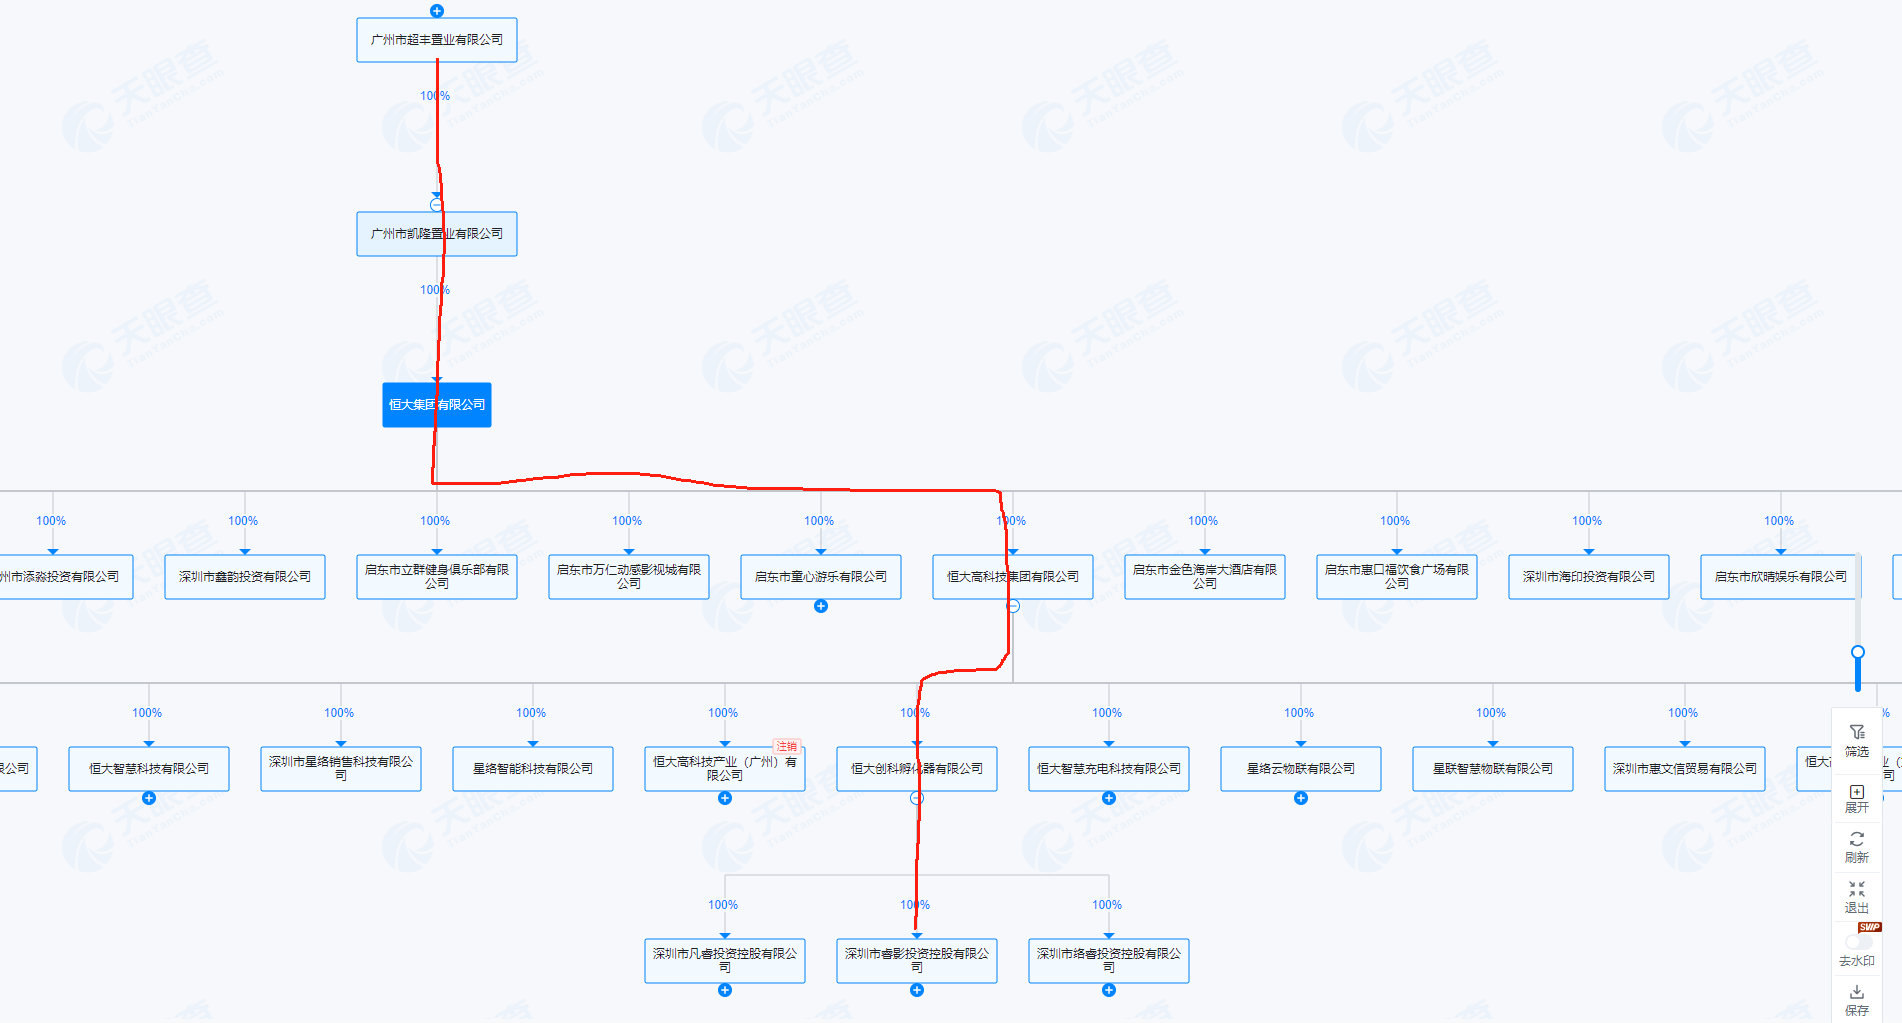Open 启东市童心游乐有限公司 node

tap(821, 577)
